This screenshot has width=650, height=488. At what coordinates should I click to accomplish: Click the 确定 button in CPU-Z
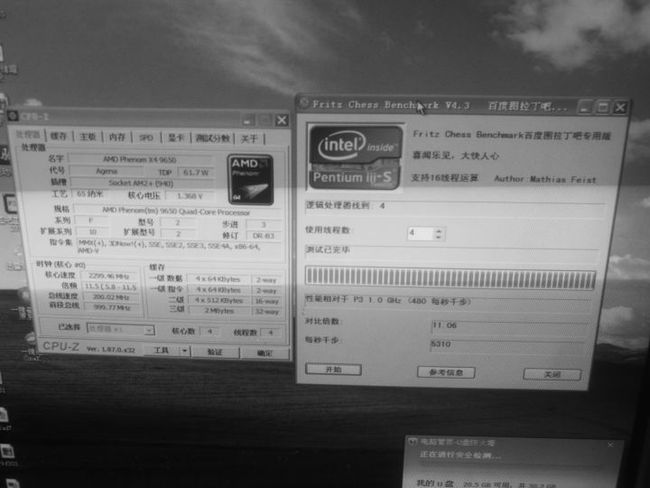click(x=265, y=353)
